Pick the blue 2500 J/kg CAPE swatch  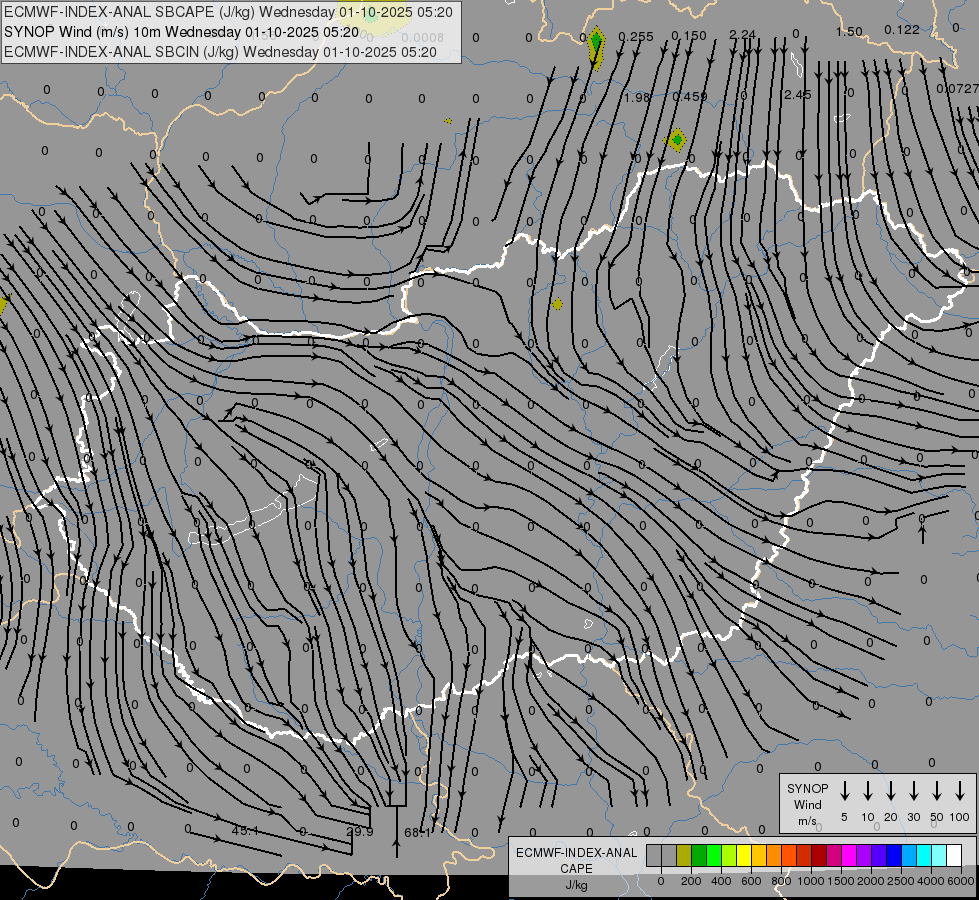pos(894,856)
